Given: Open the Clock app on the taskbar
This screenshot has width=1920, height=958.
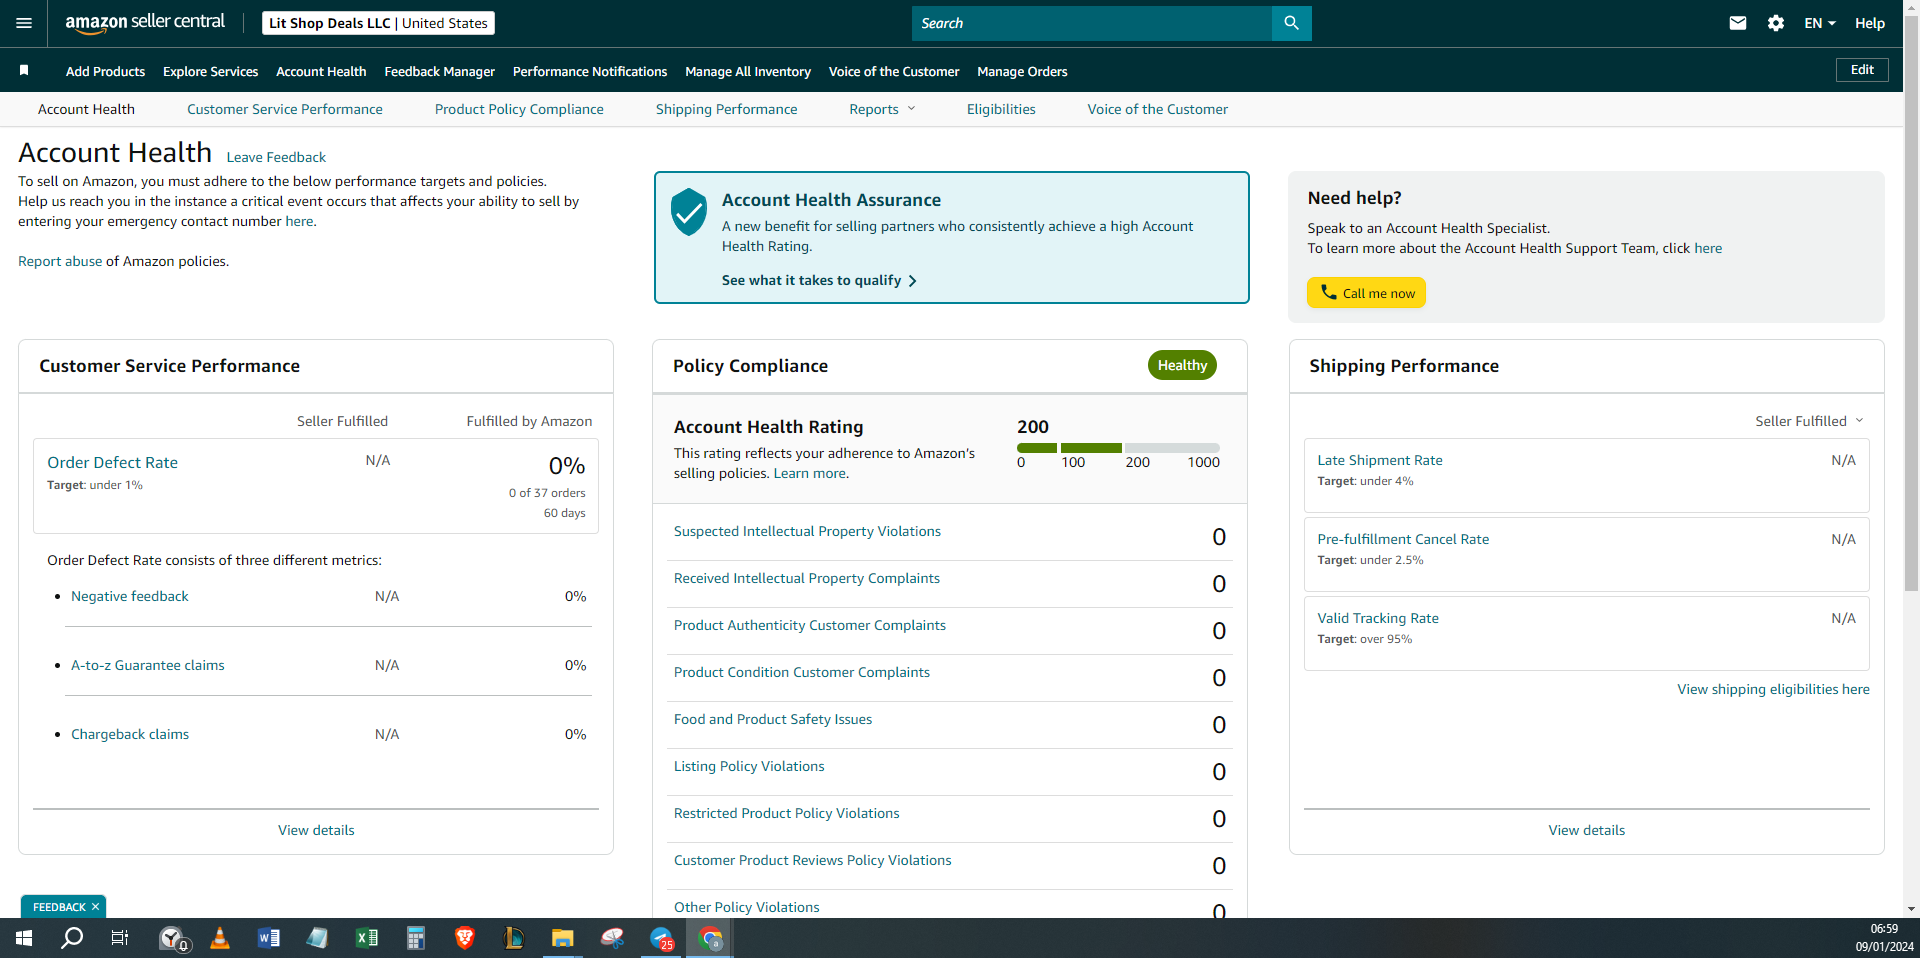Looking at the screenshot, I should (174, 938).
